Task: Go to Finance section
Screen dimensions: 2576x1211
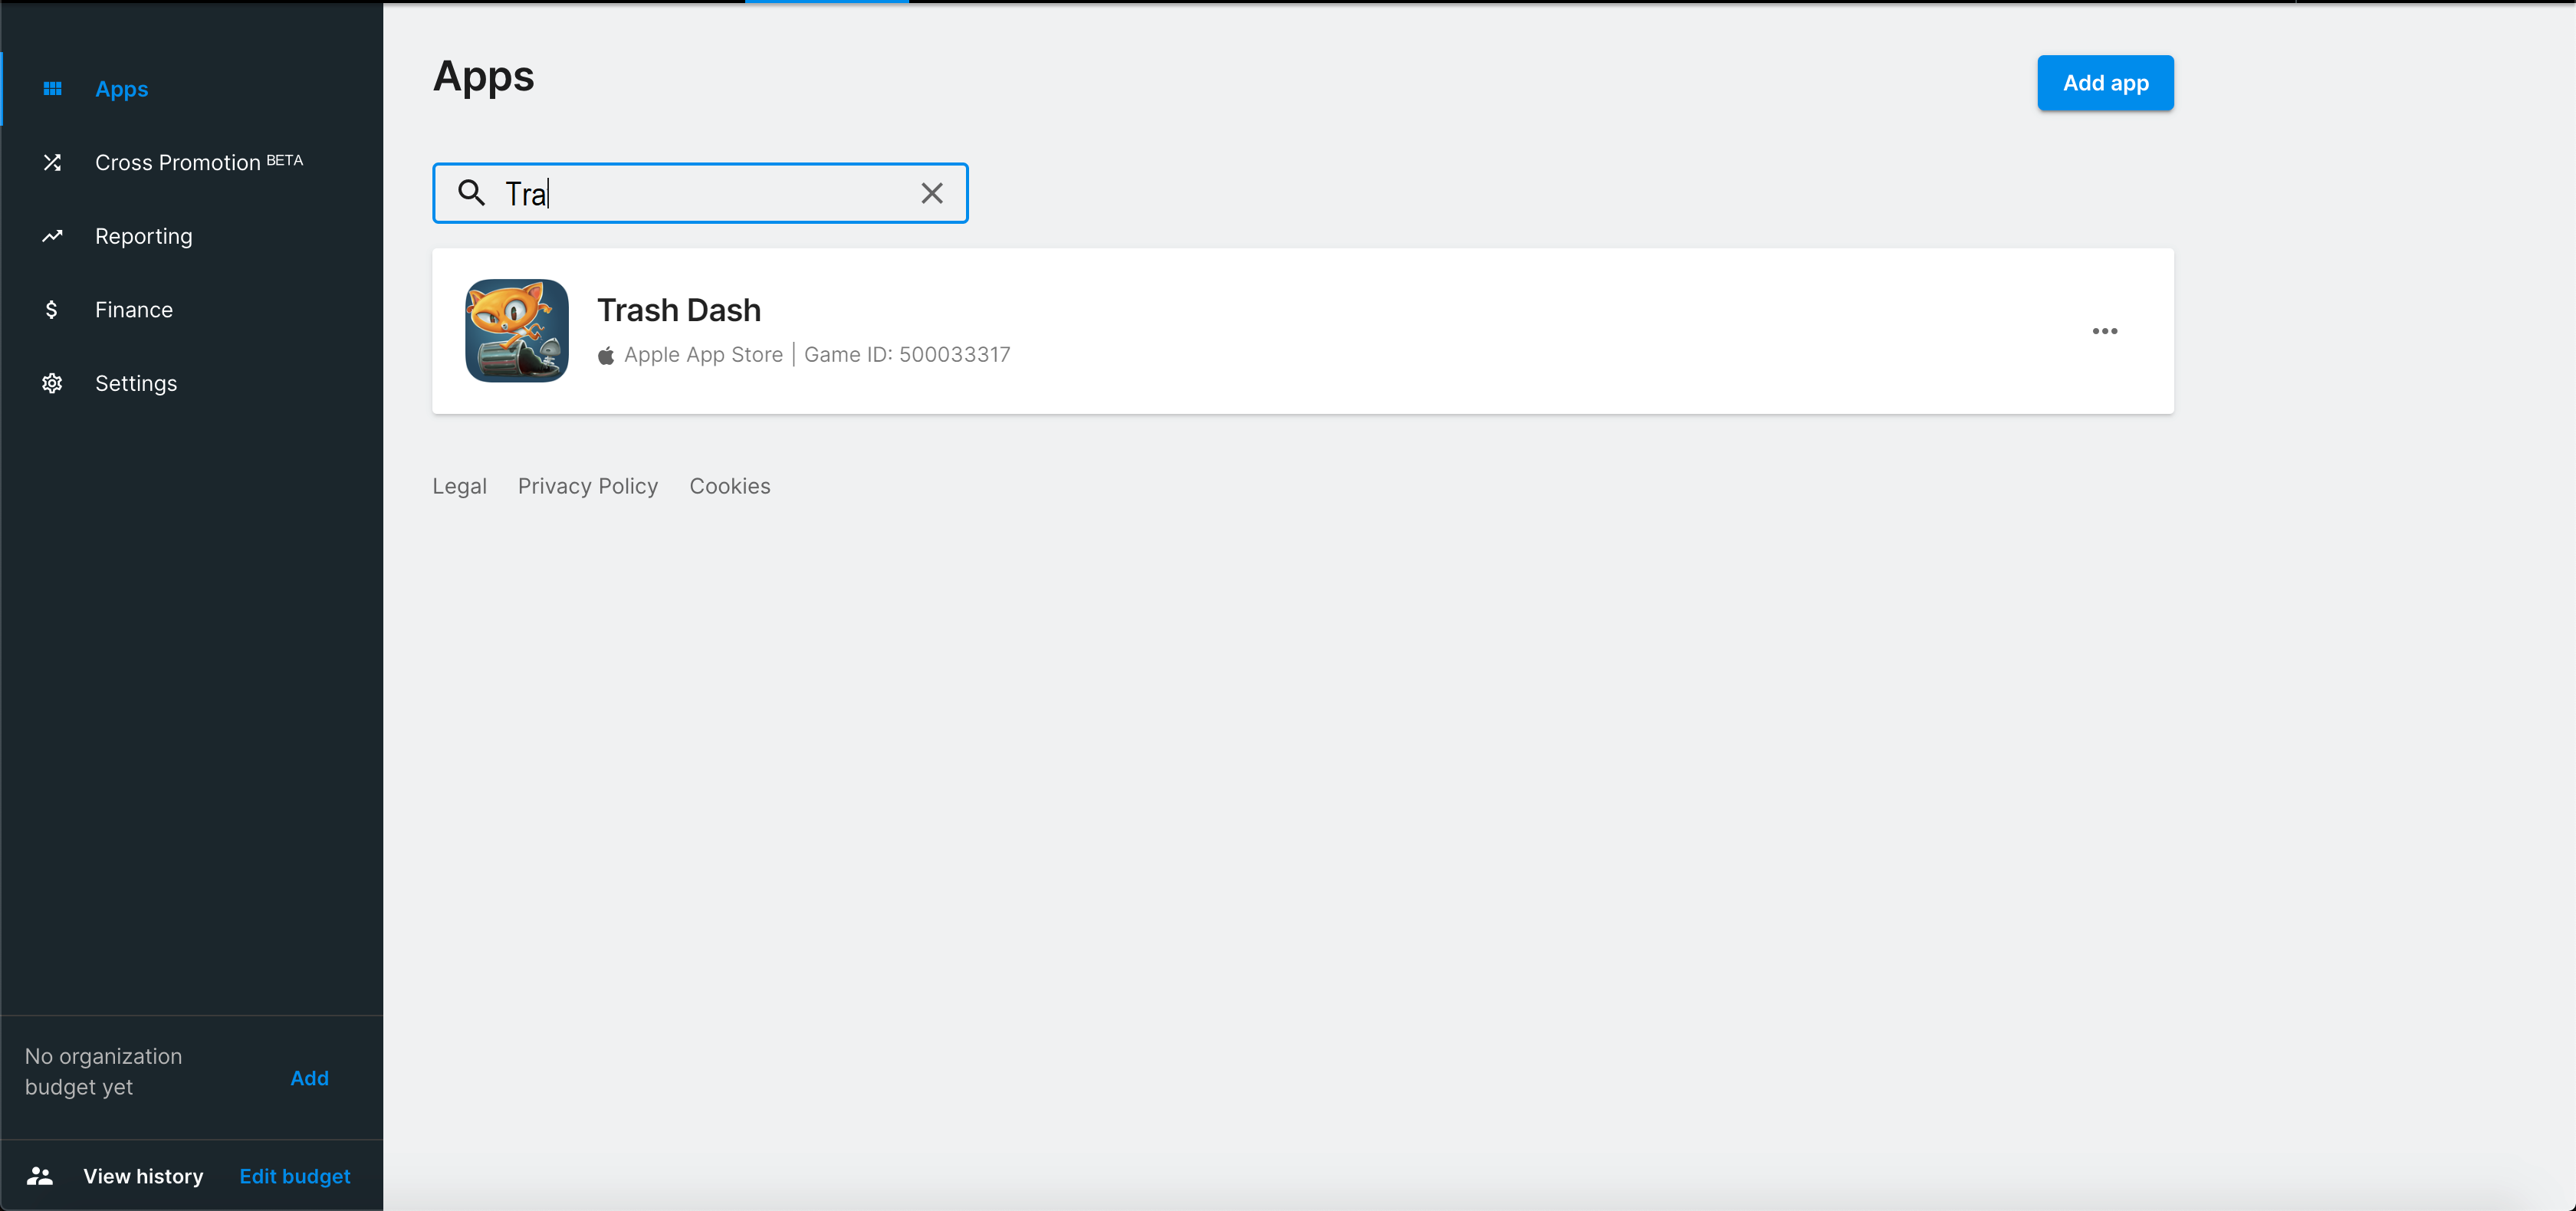Action: click(x=133, y=310)
